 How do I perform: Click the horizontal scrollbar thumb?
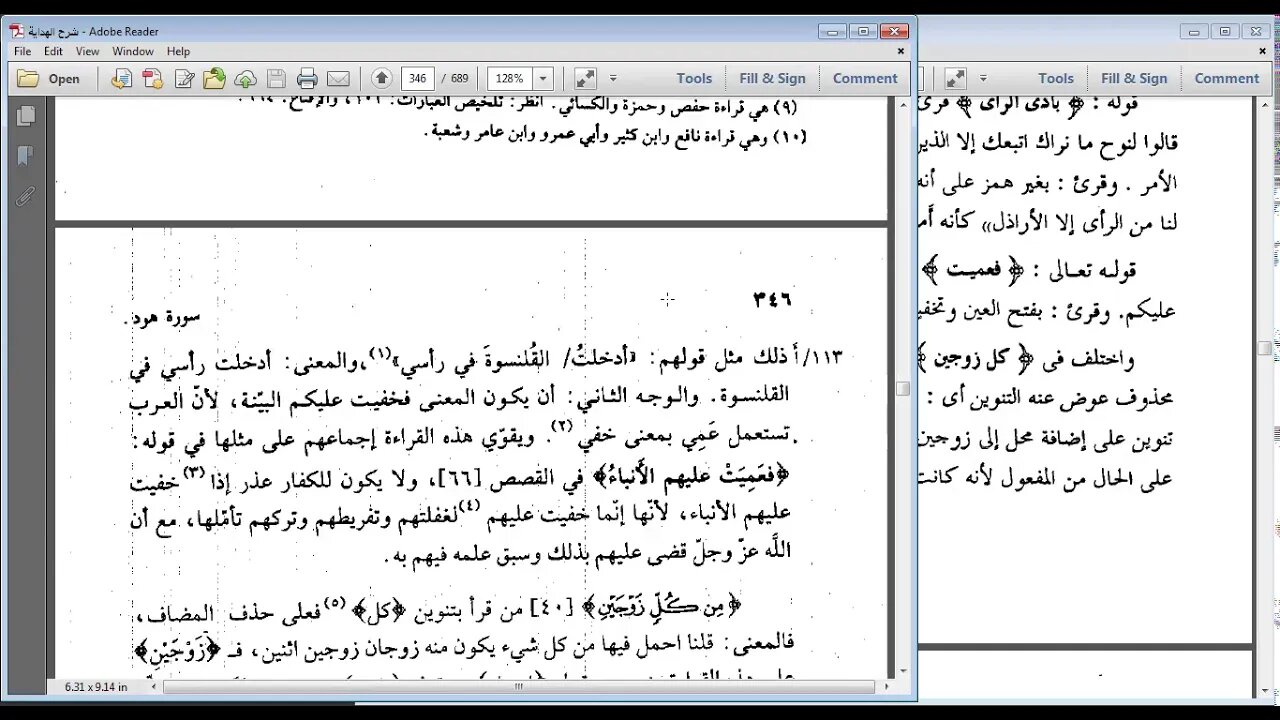(x=519, y=687)
